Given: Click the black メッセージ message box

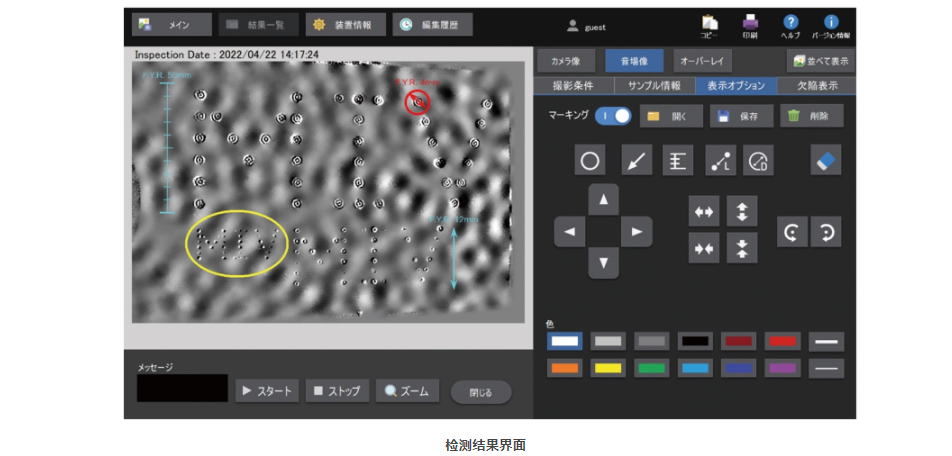Looking at the screenshot, I should (x=182, y=388).
